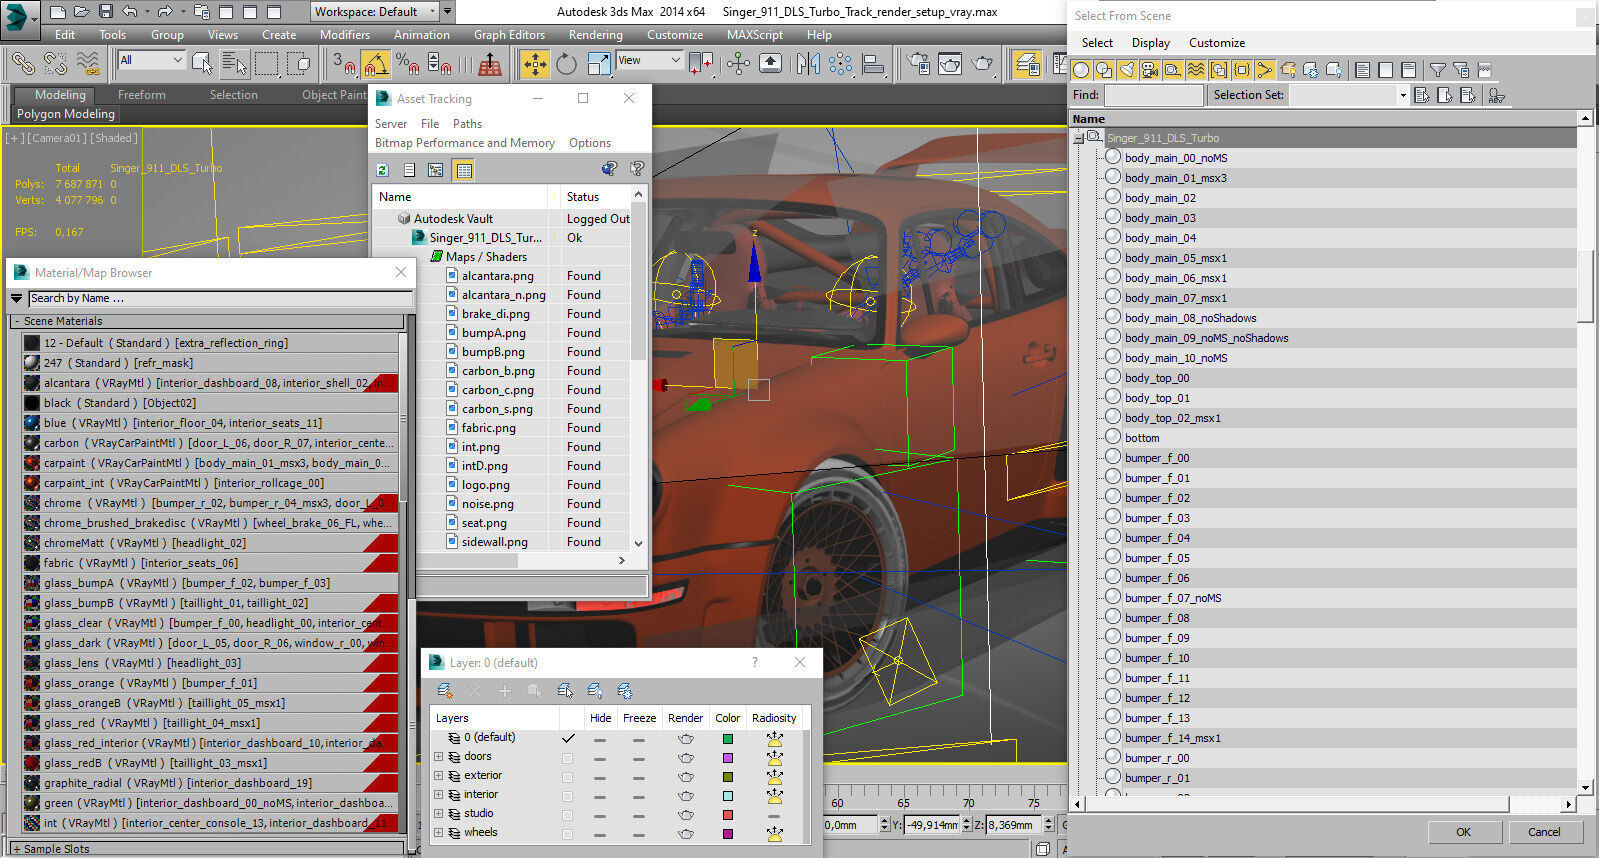Toggle Render teapot for the studio layer
This screenshot has height=858, width=1599.
coord(686,814)
